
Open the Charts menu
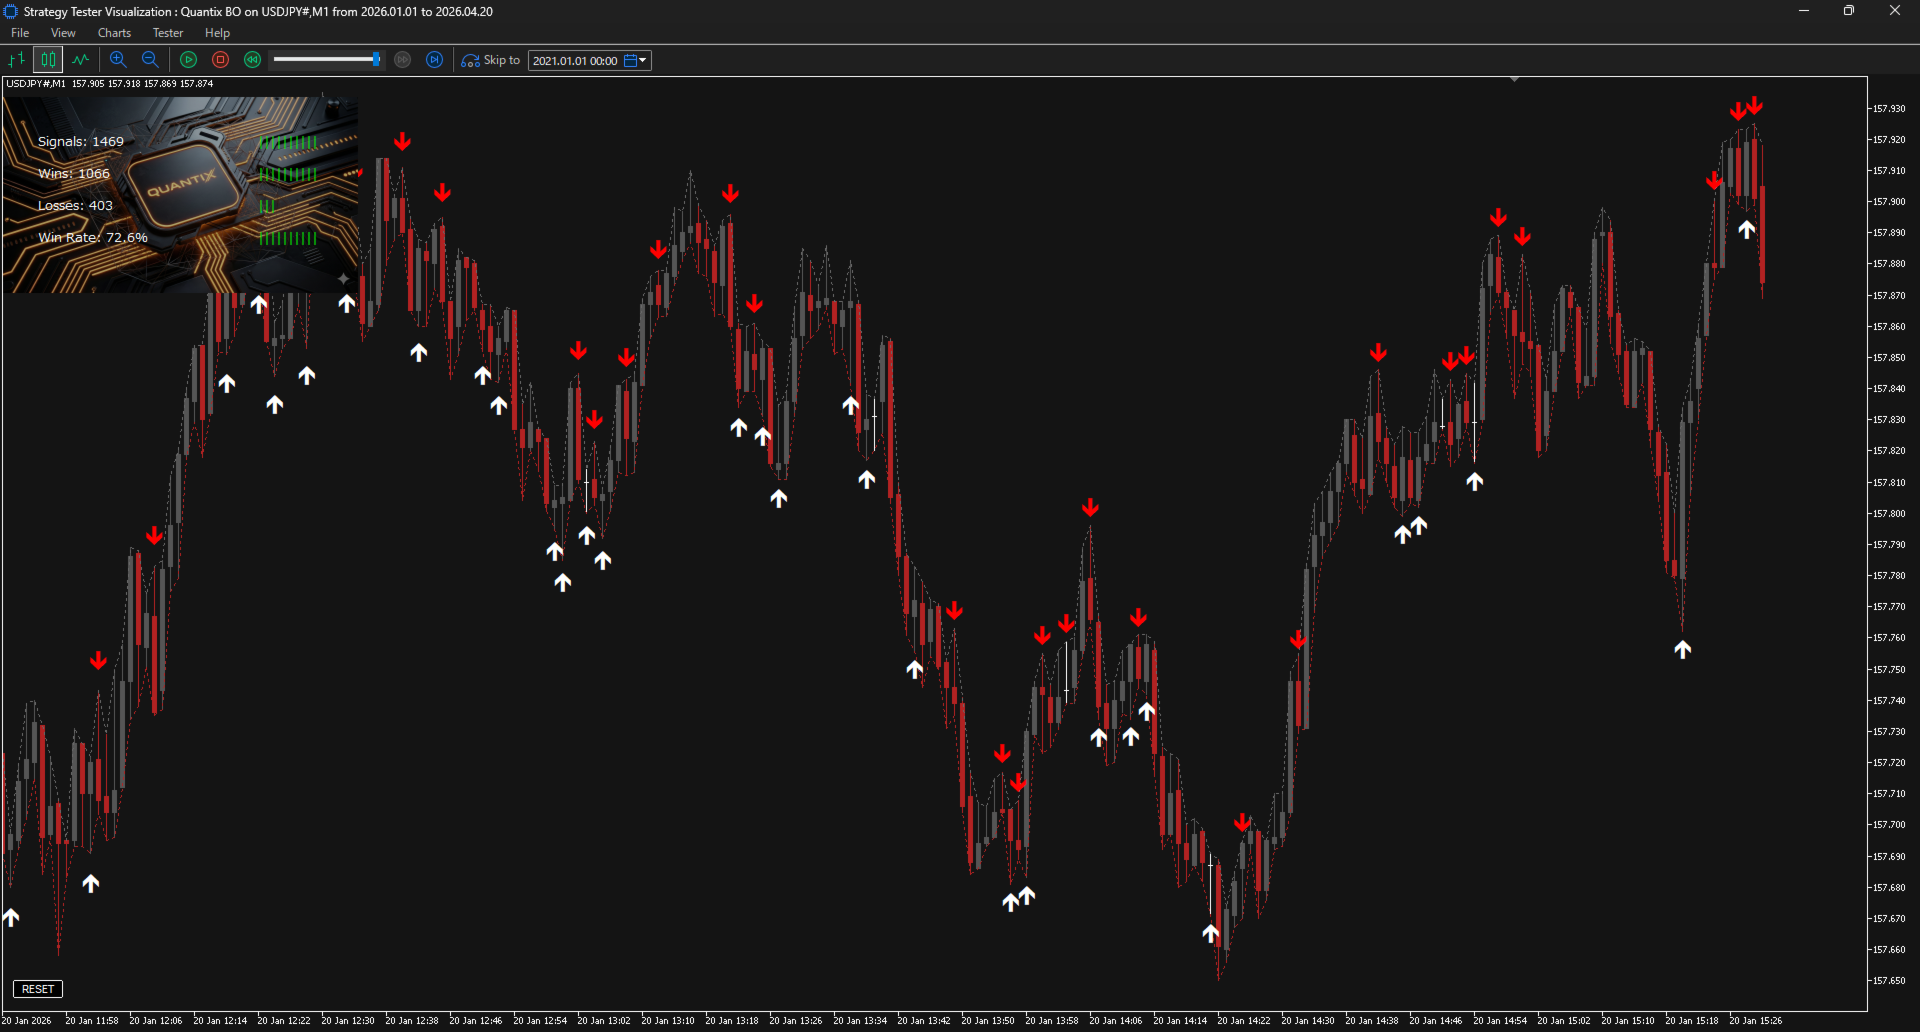[114, 33]
